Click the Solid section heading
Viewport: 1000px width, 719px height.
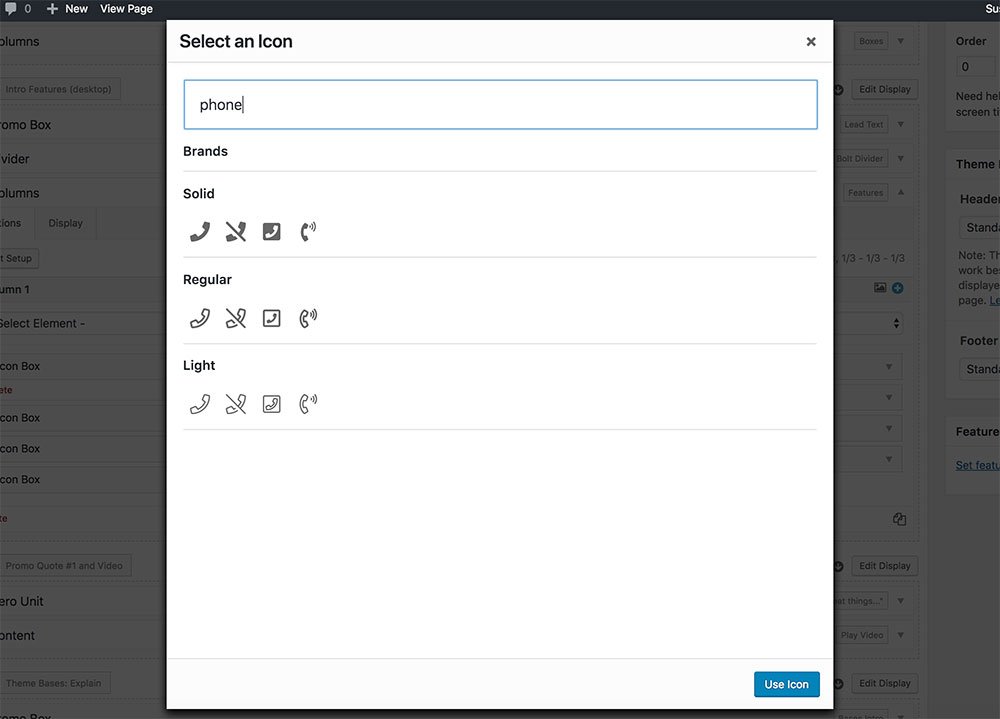point(198,193)
